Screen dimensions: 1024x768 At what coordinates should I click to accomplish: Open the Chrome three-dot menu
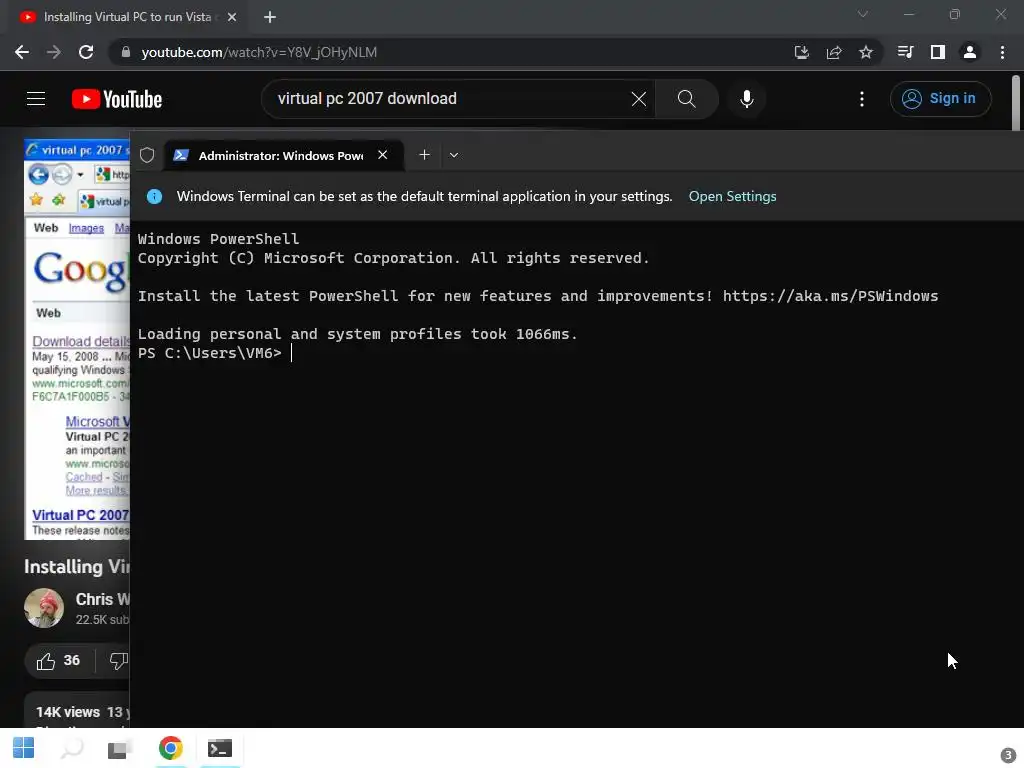click(1002, 52)
